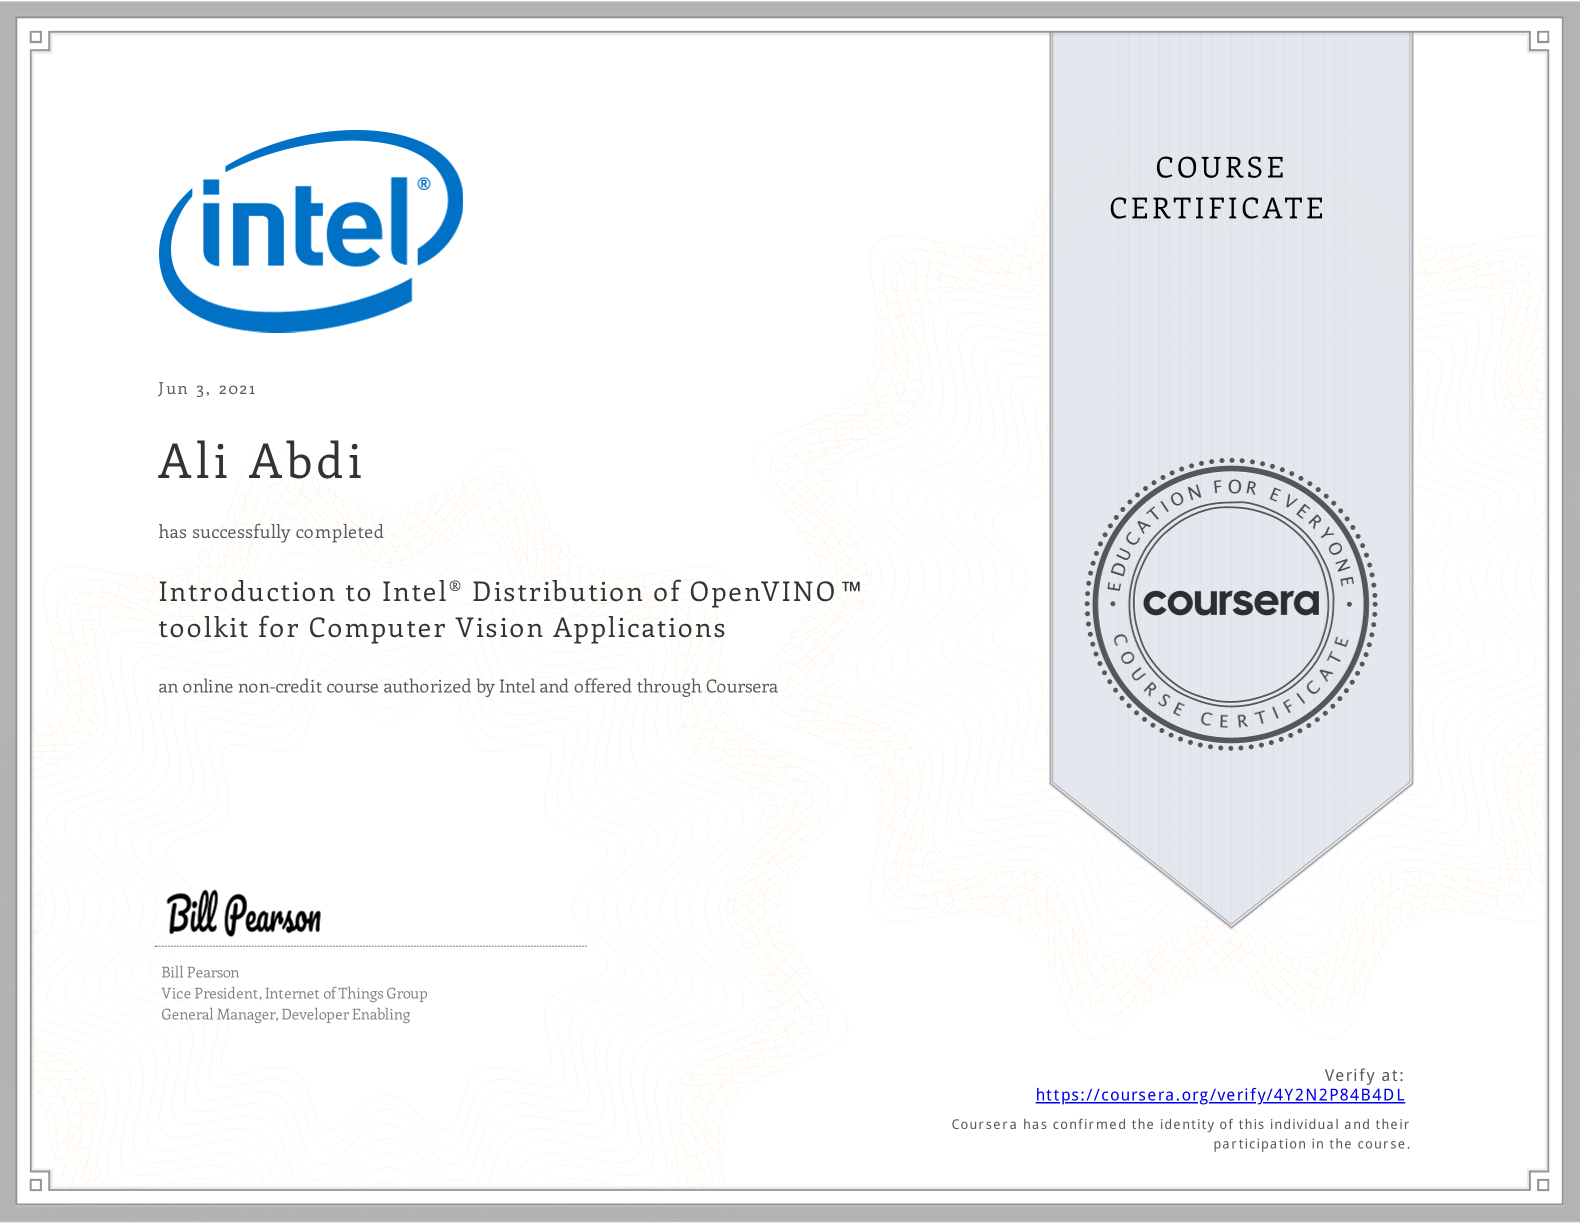The height and width of the screenshot is (1224, 1584).
Task: Click 'General Manager, Developer Enabling' text
Action: [x=286, y=1014]
